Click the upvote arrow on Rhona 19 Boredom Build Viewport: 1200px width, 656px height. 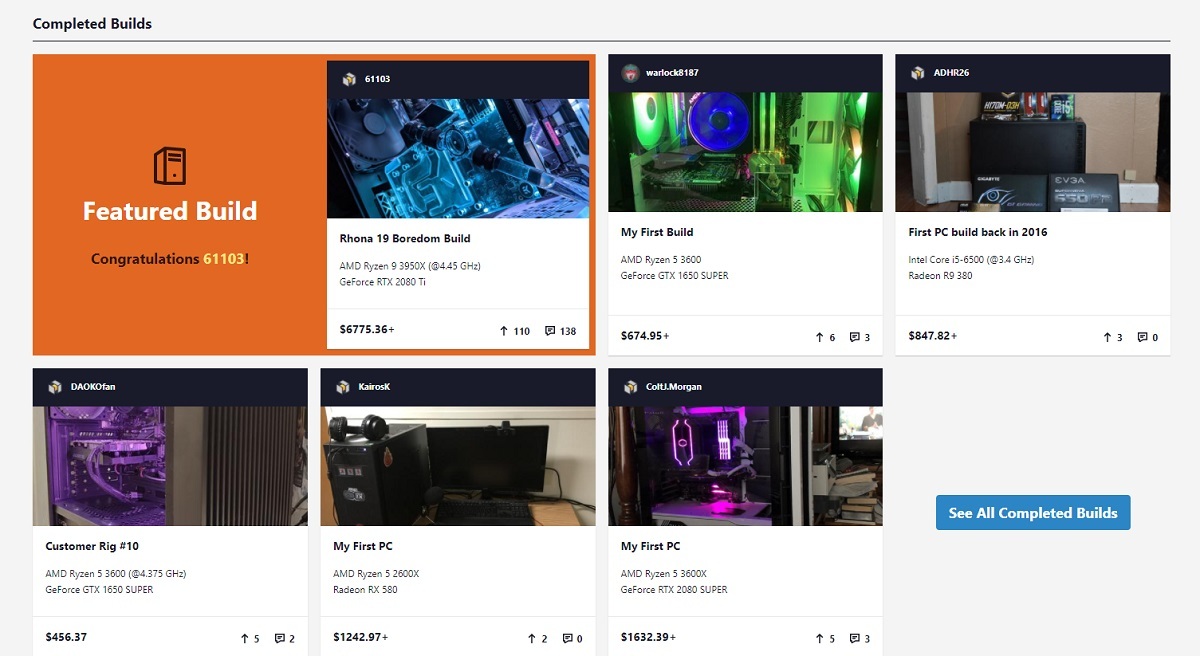tap(504, 331)
